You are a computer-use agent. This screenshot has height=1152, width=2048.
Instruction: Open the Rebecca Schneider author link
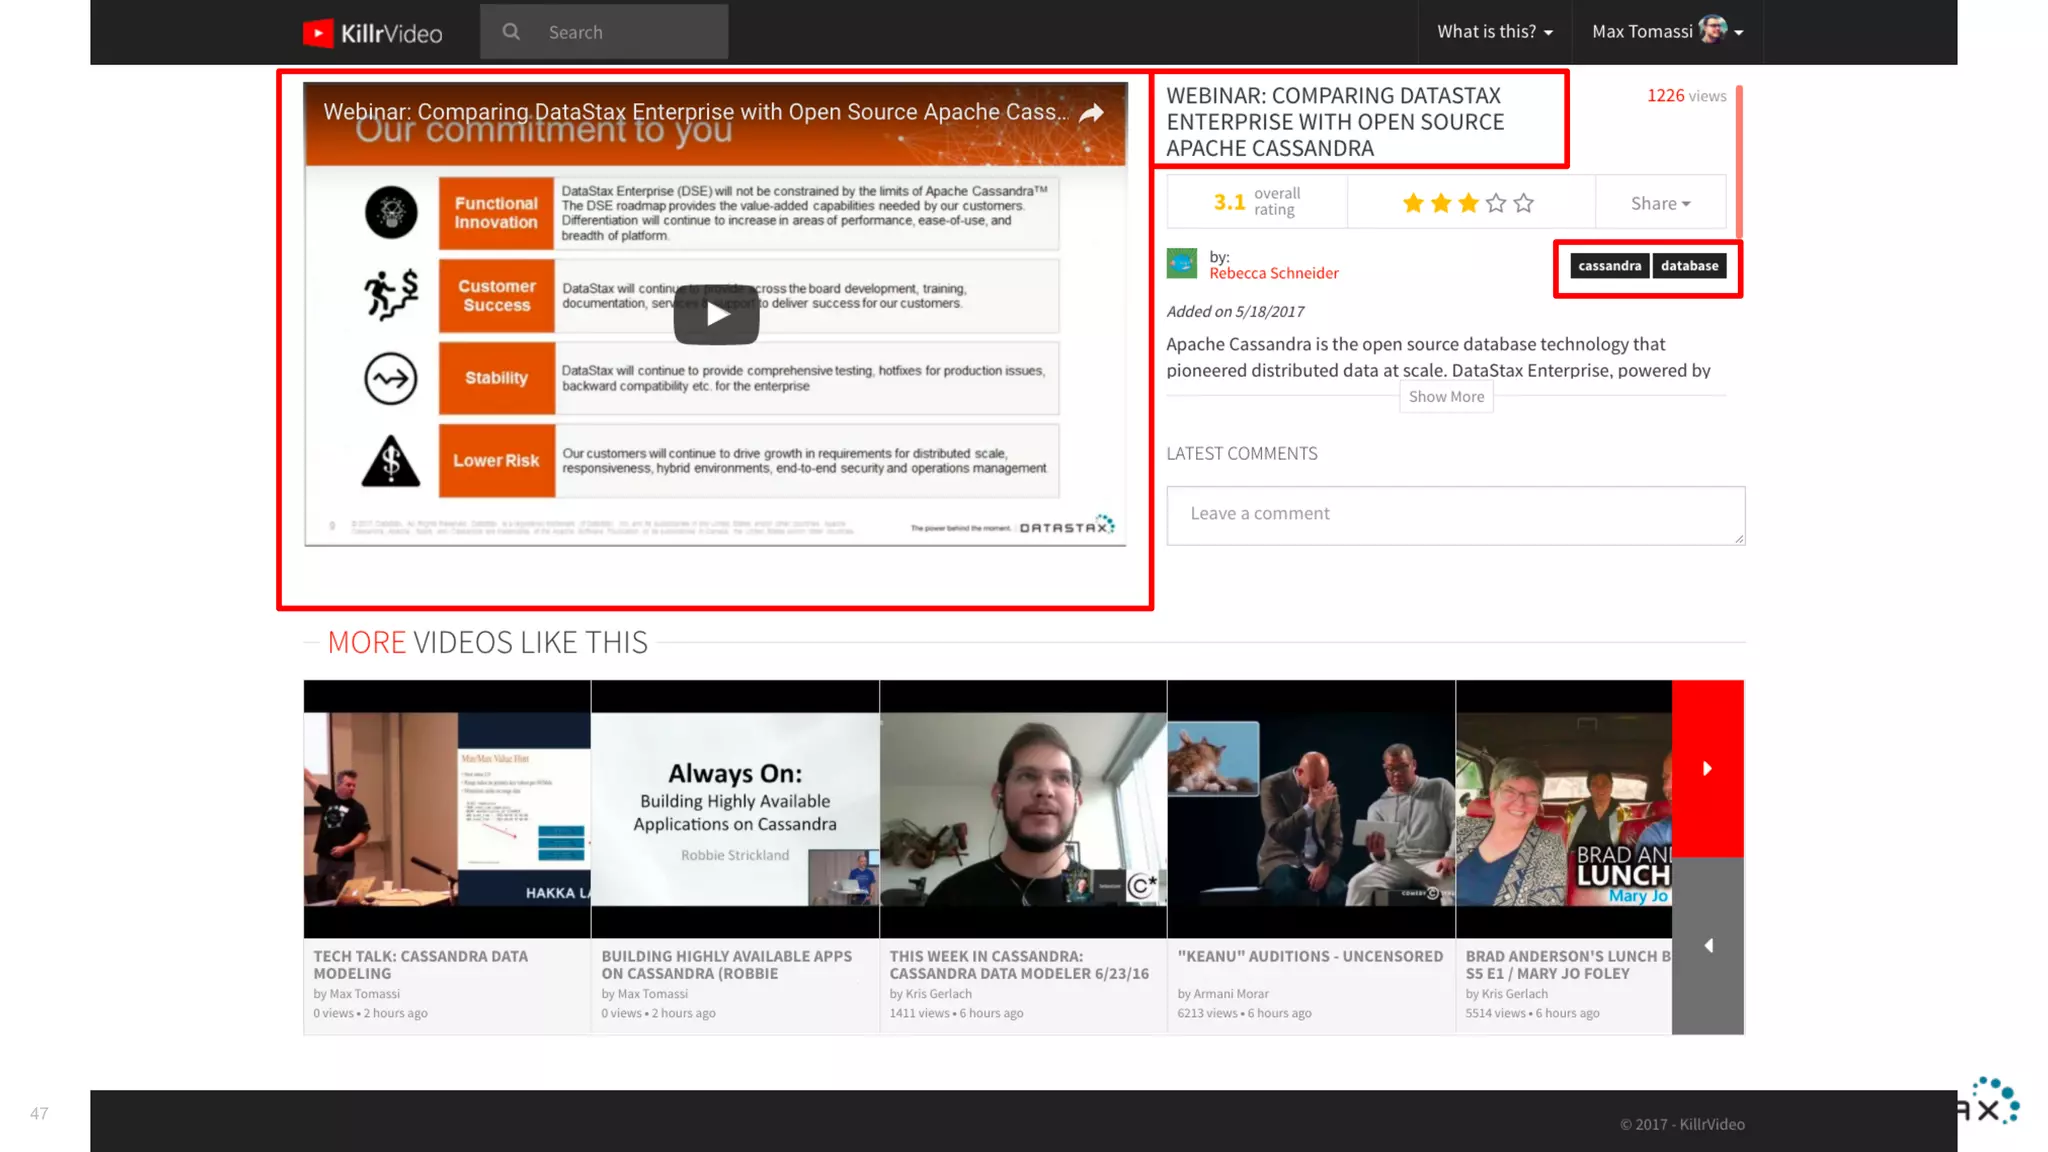pyautogui.click(x=1273, y=273)
